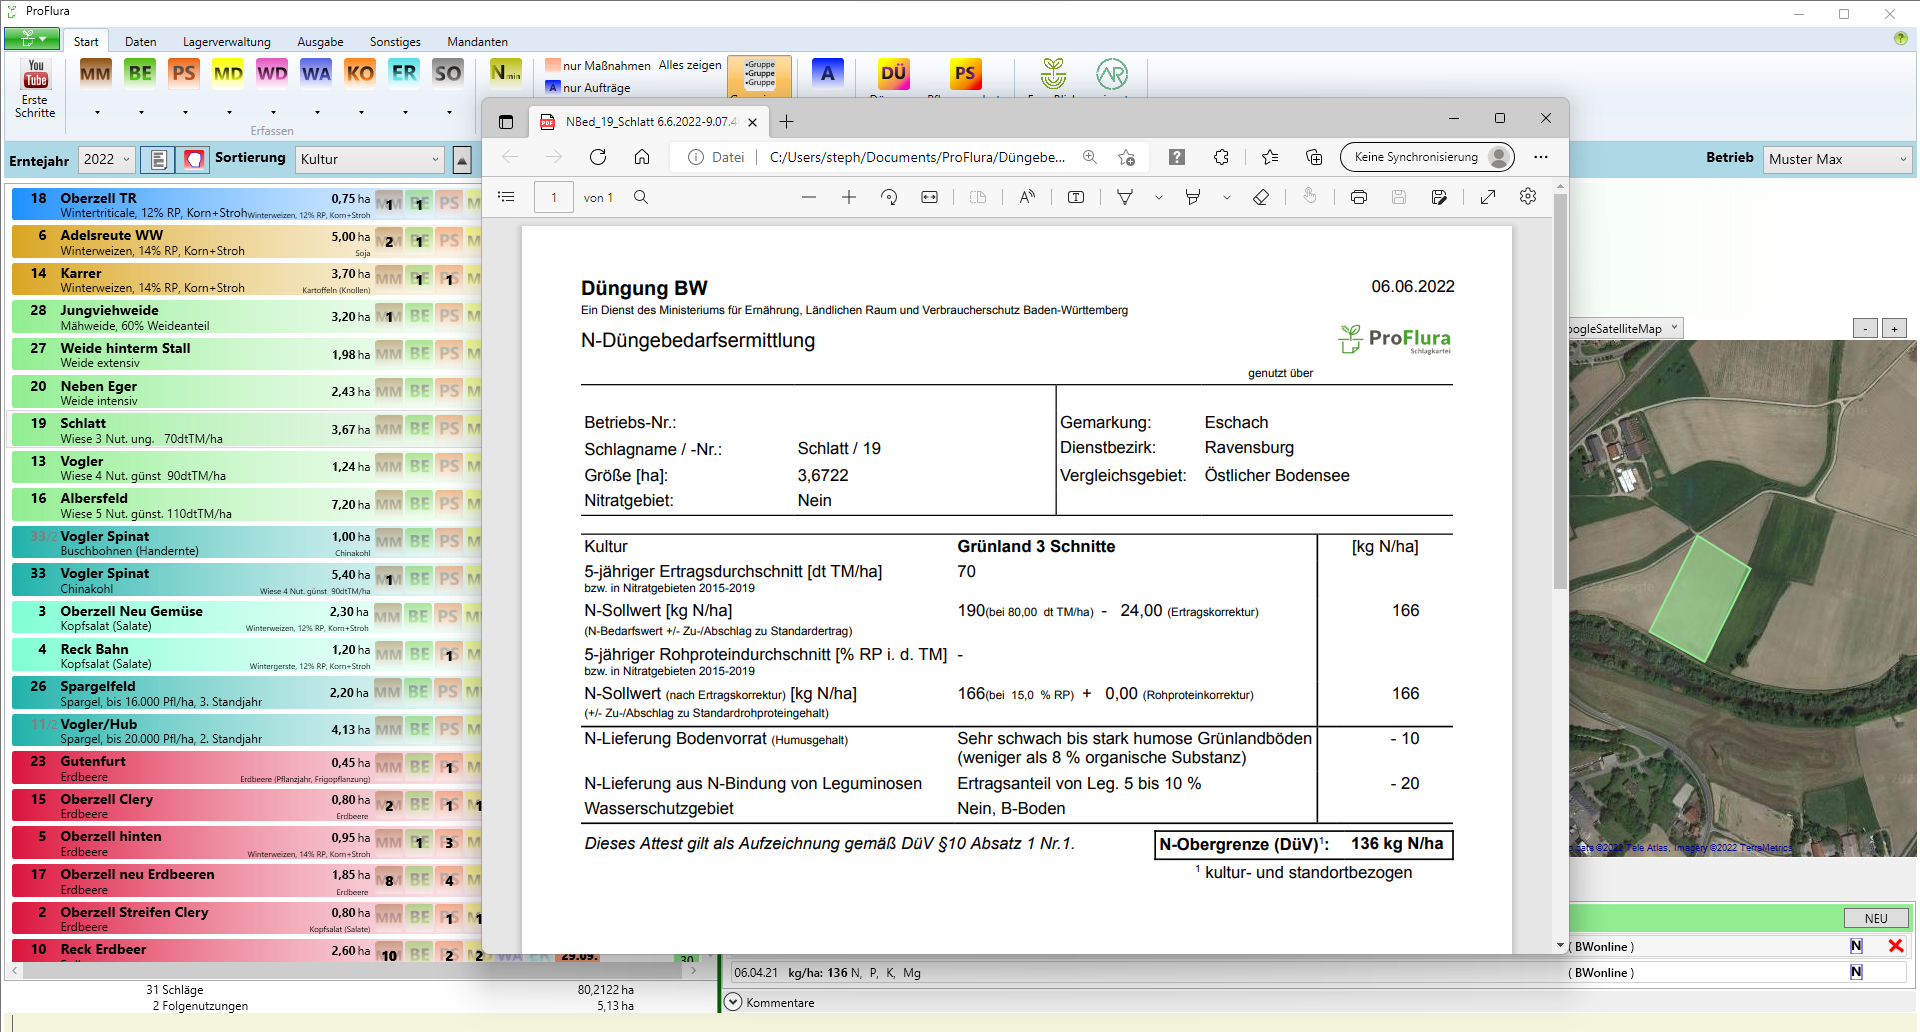Click Alles zeigen in ribbon
The height and width of the screenshot is (1032, 1920).
click(689, 65)
